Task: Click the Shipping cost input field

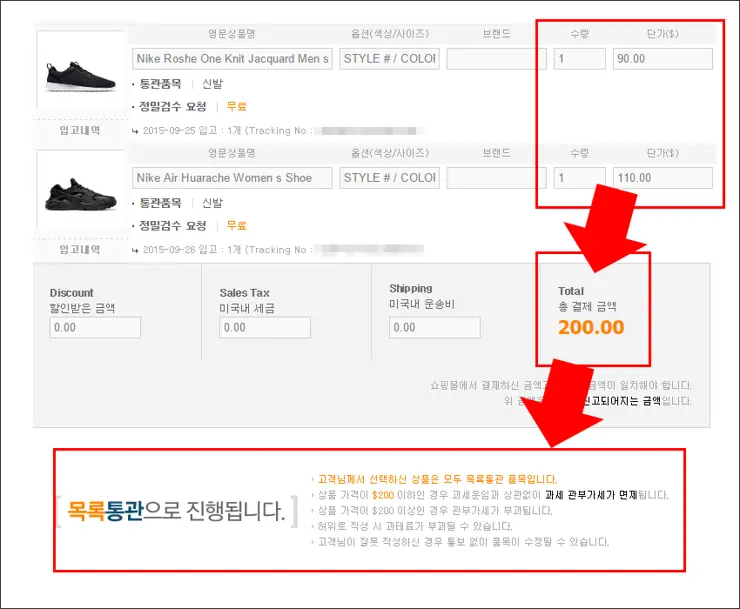Action: click(x=434, y=327)
